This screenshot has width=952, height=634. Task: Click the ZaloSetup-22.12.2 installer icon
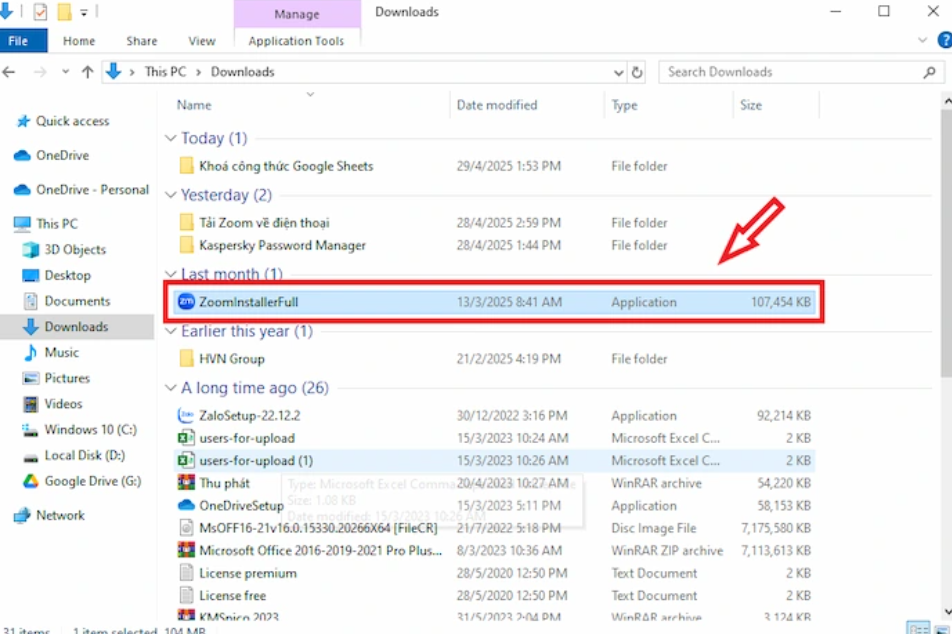[x=186, y=416]
